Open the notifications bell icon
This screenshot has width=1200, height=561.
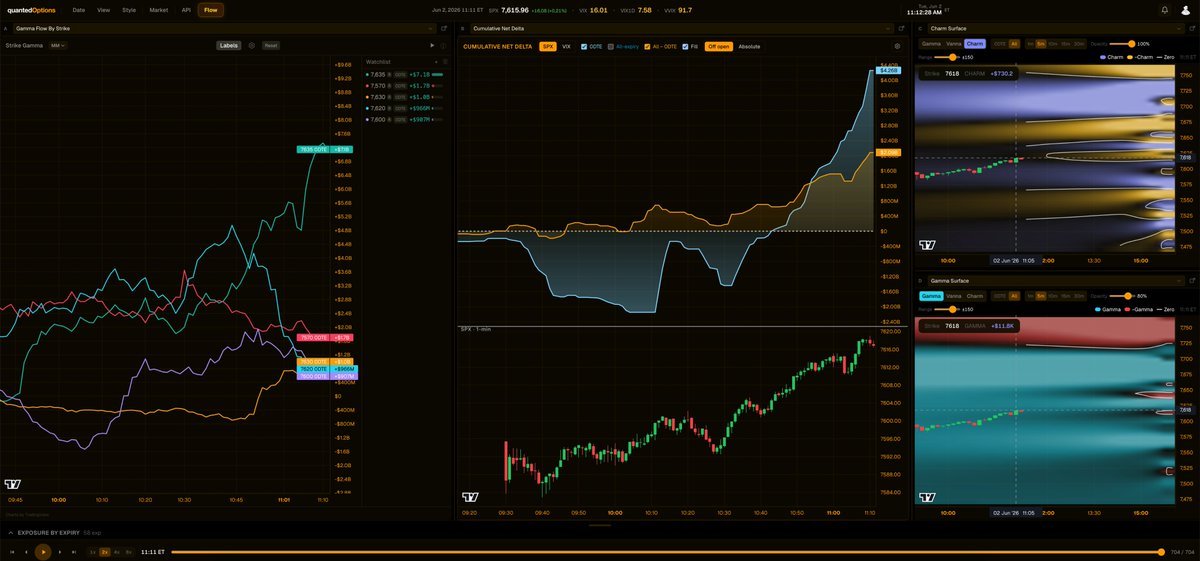click(1165, 10)
